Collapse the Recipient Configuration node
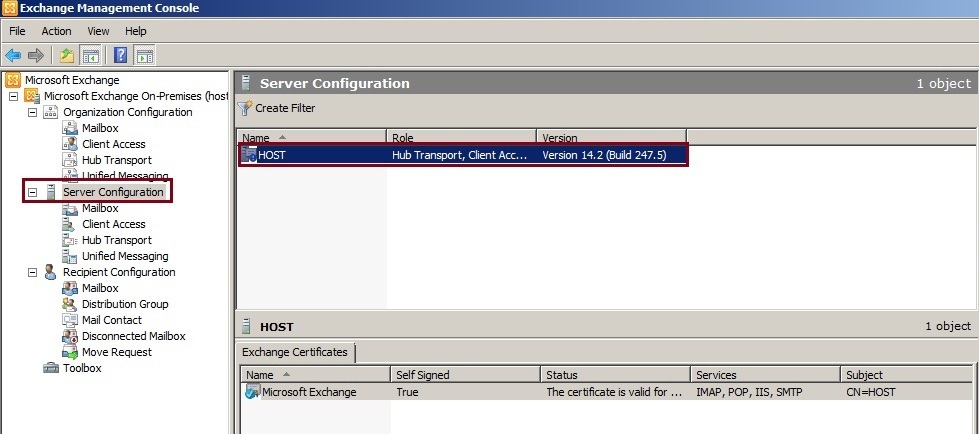979x434 pixels. coord(32,272)
